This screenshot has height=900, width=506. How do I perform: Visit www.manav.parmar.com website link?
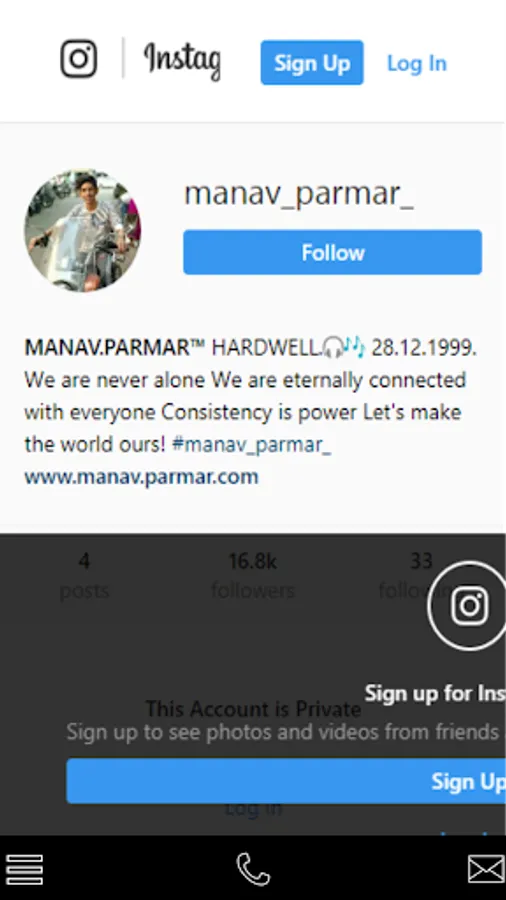pos(141,476)
